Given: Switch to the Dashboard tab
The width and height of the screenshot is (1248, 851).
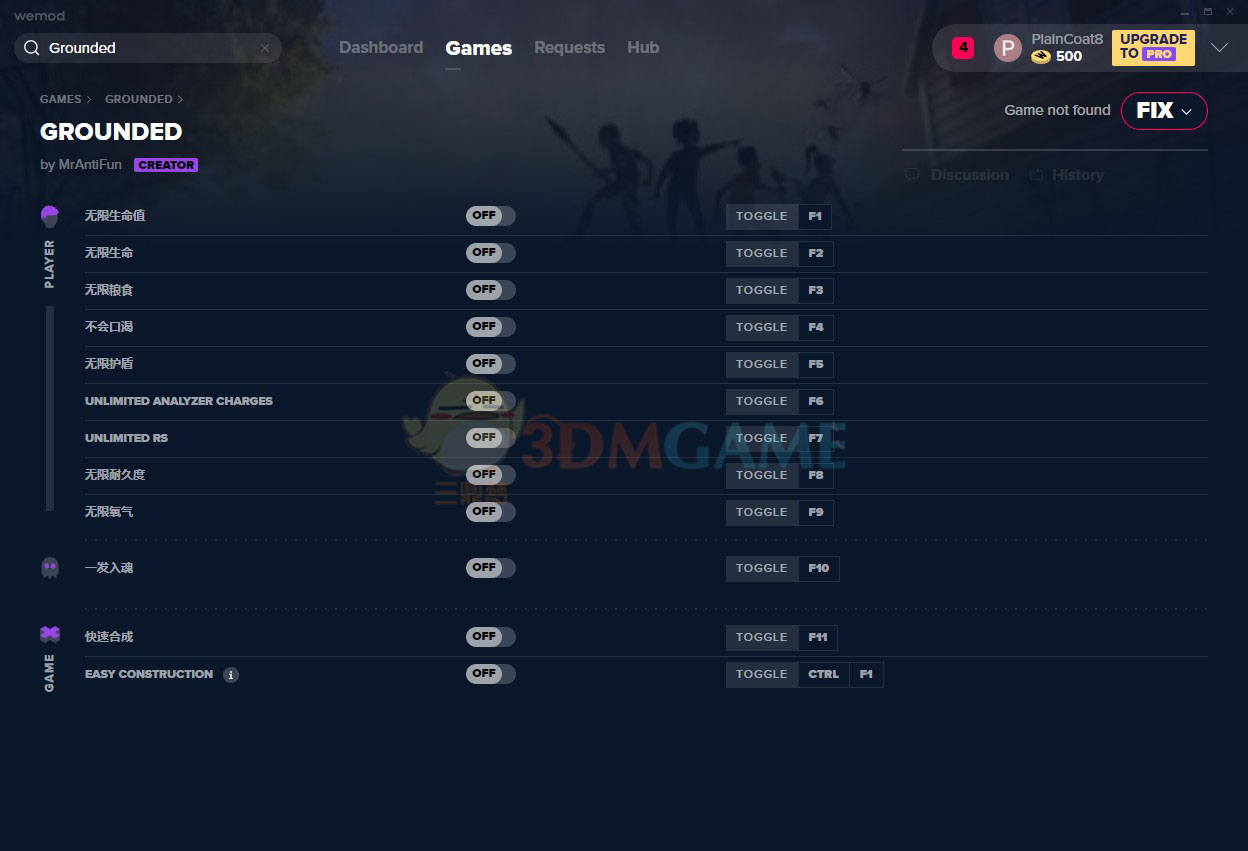Looking at the screenshot, I should point(380,48).
